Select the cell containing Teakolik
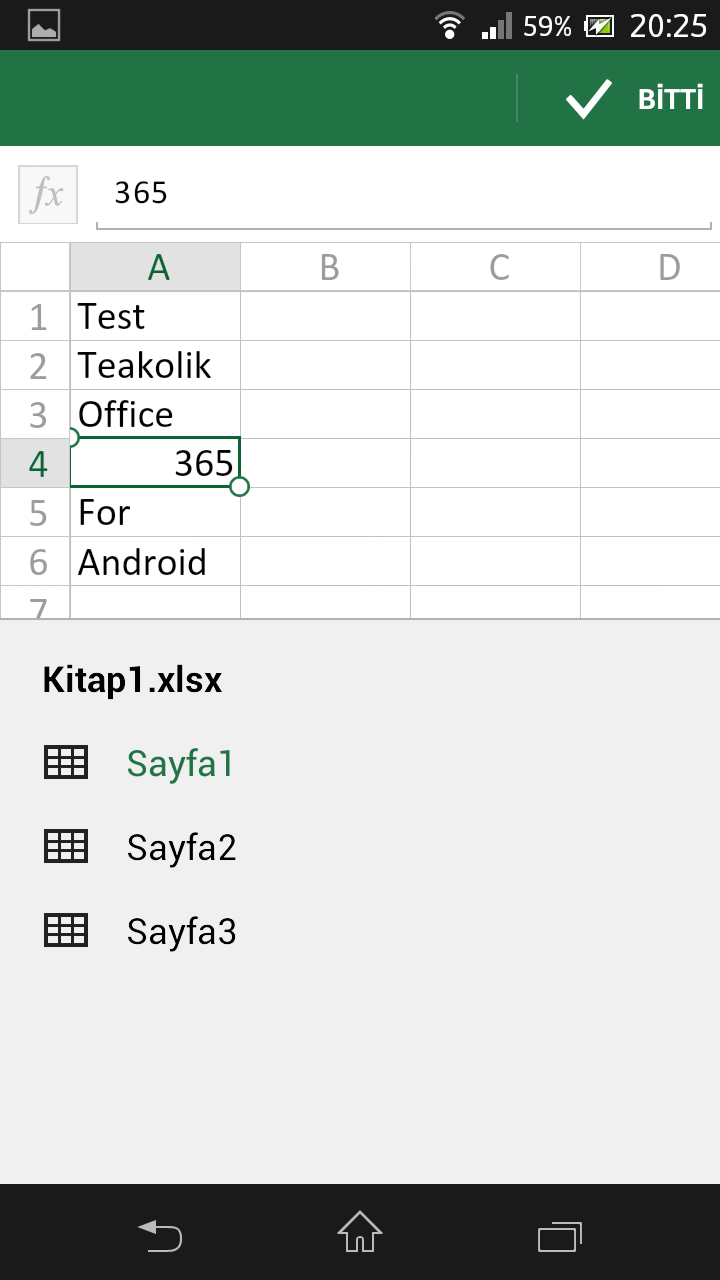This screenshot has height=1280, width=720. click(155, 365)
